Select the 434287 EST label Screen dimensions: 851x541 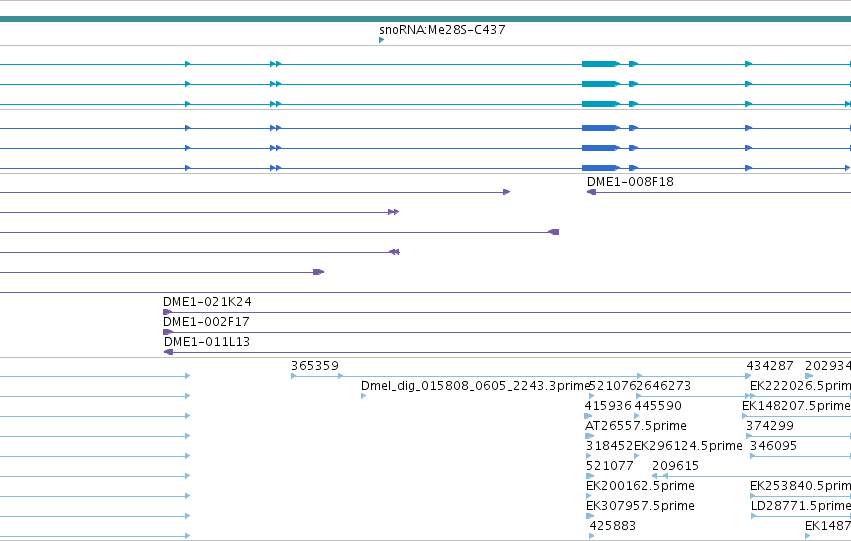coord(770,366)
